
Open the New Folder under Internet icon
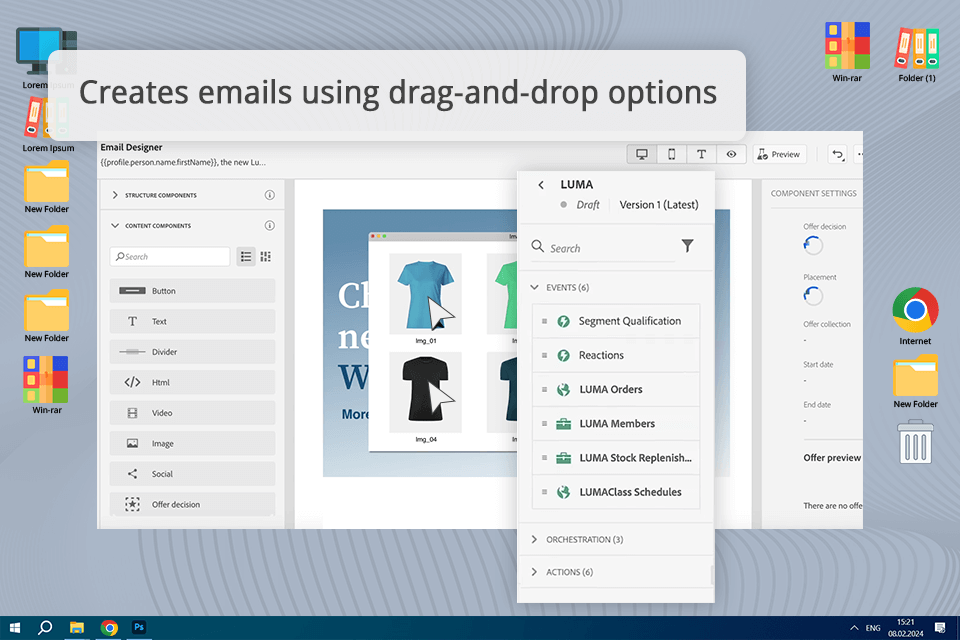(x=915, y=382)
